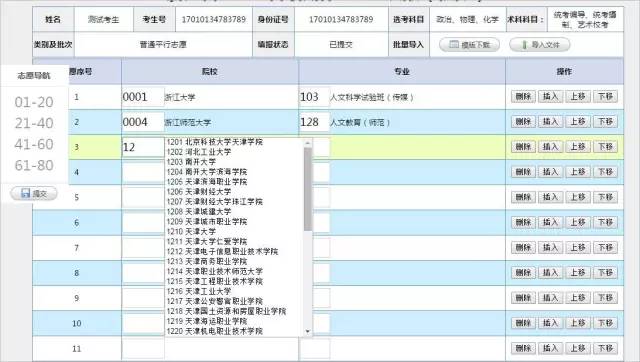This screenshot has width=640, height=362.
Task: Insert a row at row 5
Action: click(550, 197)
